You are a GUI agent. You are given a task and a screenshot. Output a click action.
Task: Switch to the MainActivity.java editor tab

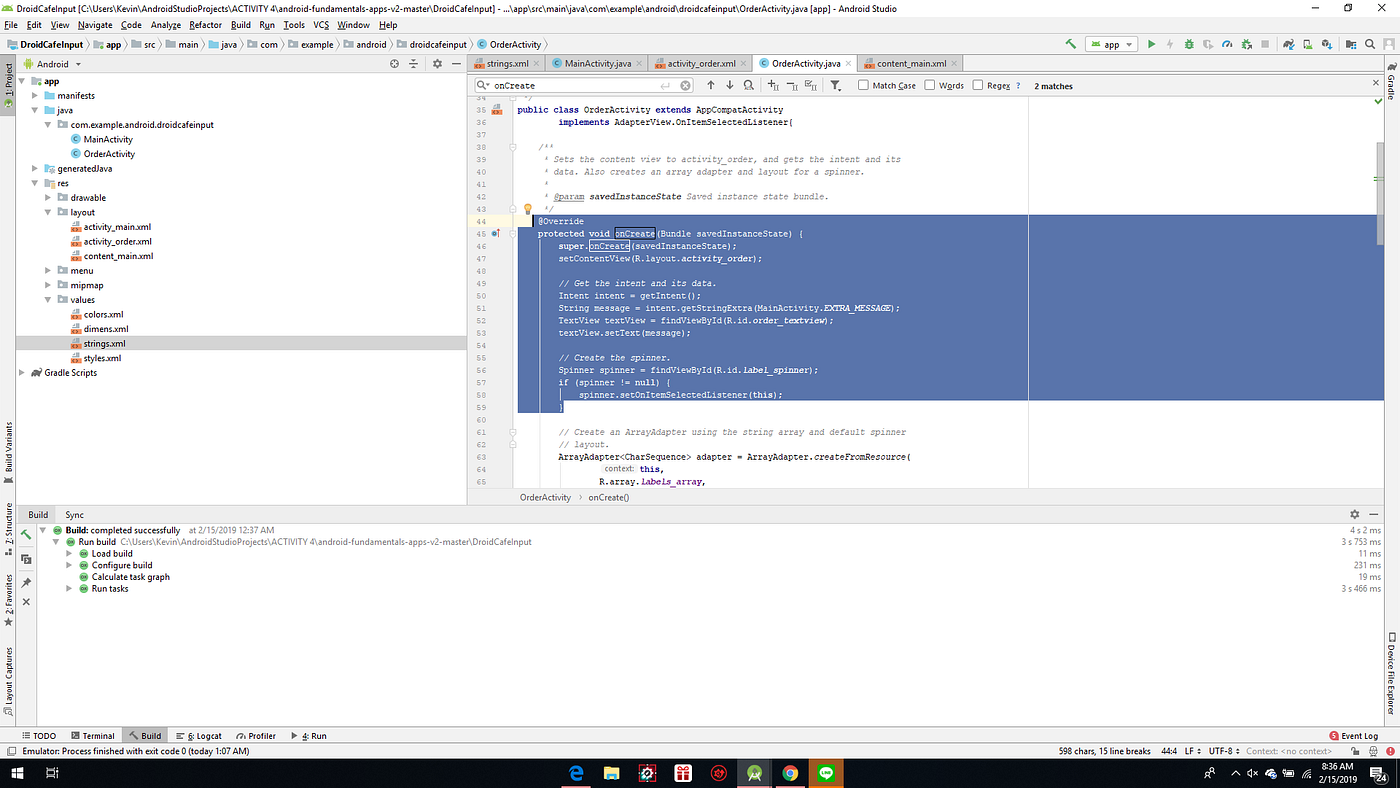596,62
